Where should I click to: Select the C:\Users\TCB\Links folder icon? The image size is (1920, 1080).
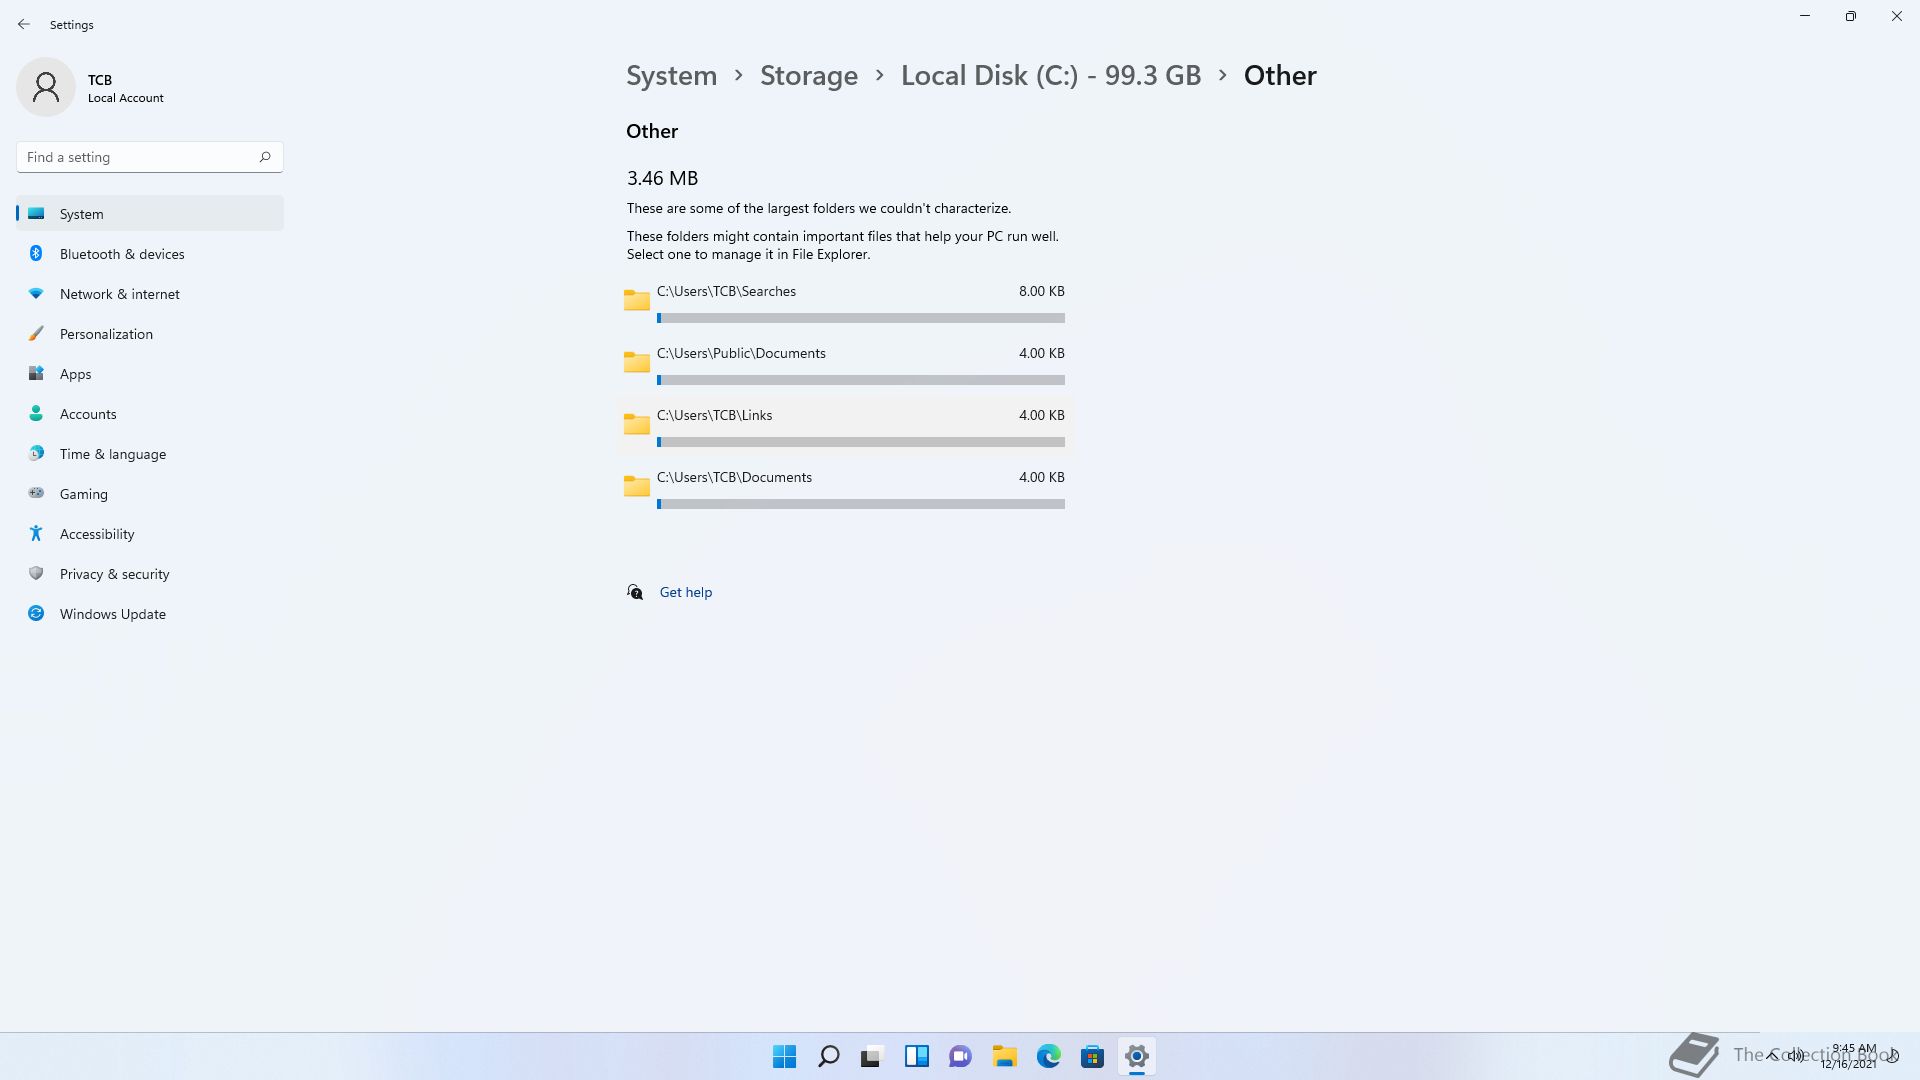click(x=637, y=424)
